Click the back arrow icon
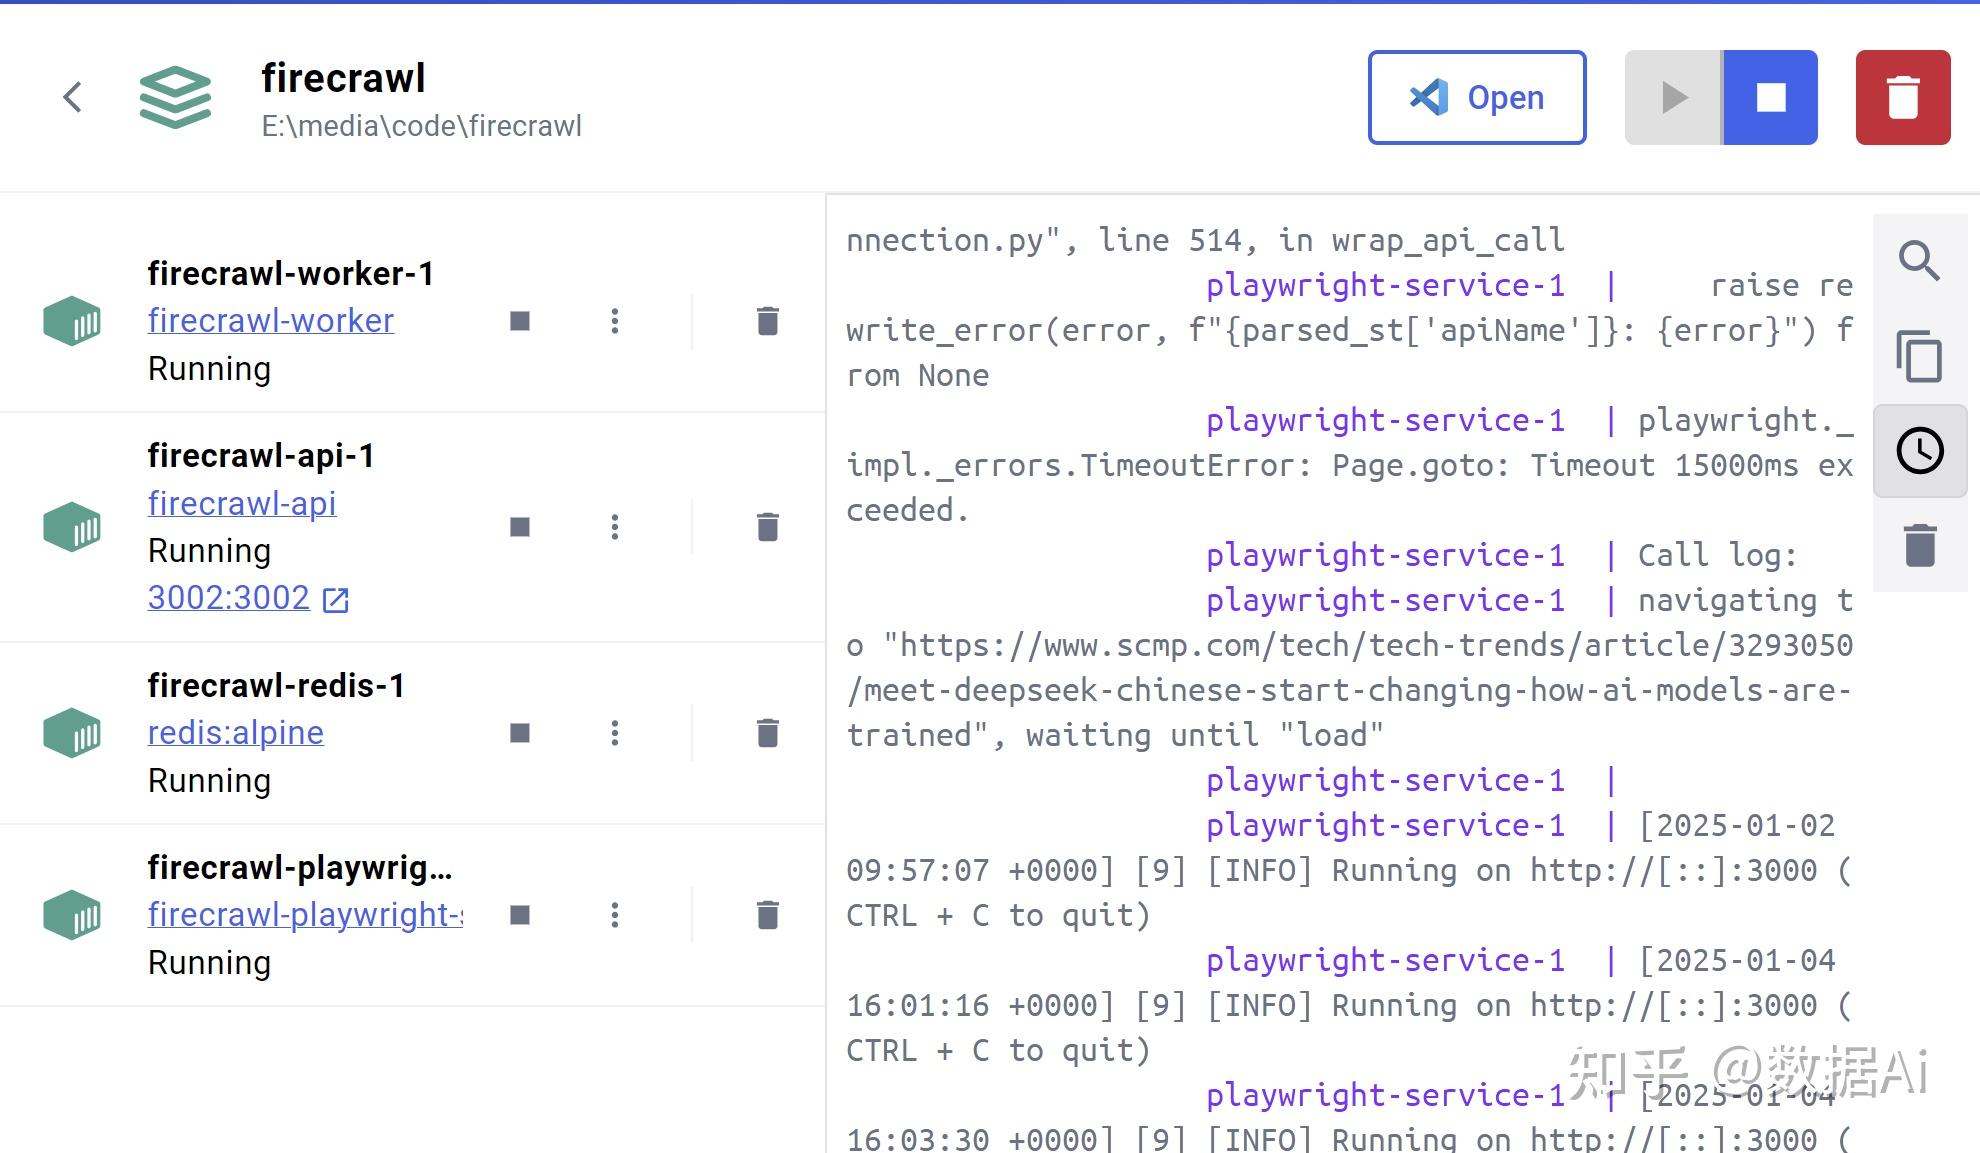1980x1153 pixels. point(72,97)
